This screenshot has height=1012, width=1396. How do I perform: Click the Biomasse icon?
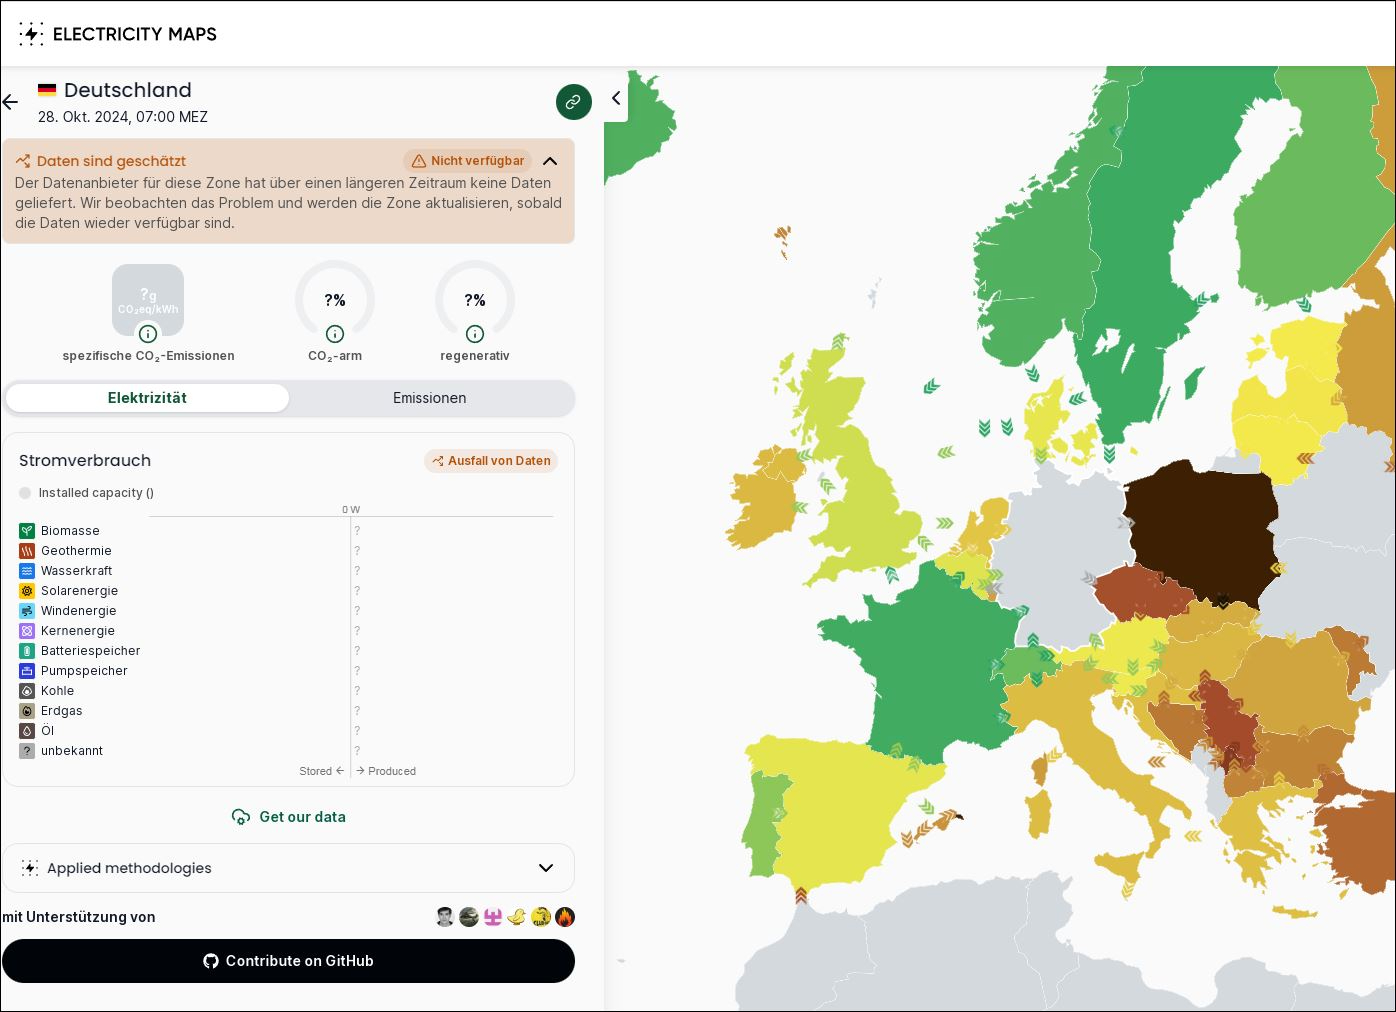coord(27,531)
